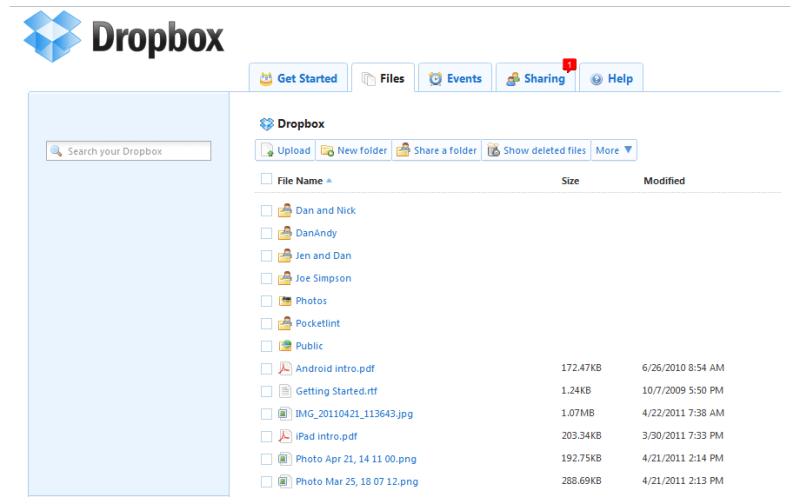Click the New folder button label

(x=362, y=150)
